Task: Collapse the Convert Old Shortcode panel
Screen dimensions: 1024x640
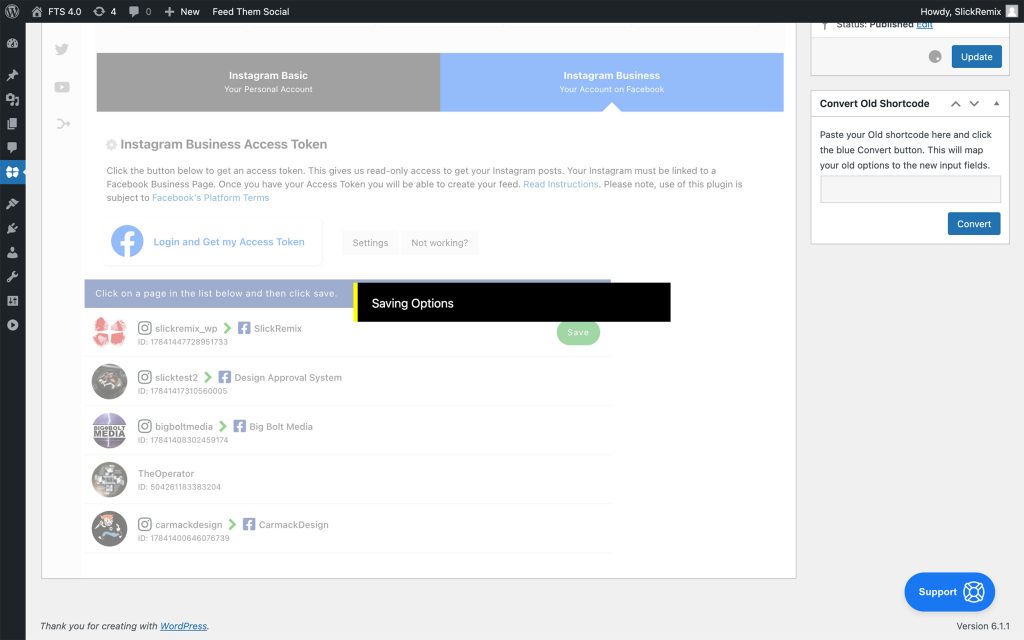Action: click(997, 104)
